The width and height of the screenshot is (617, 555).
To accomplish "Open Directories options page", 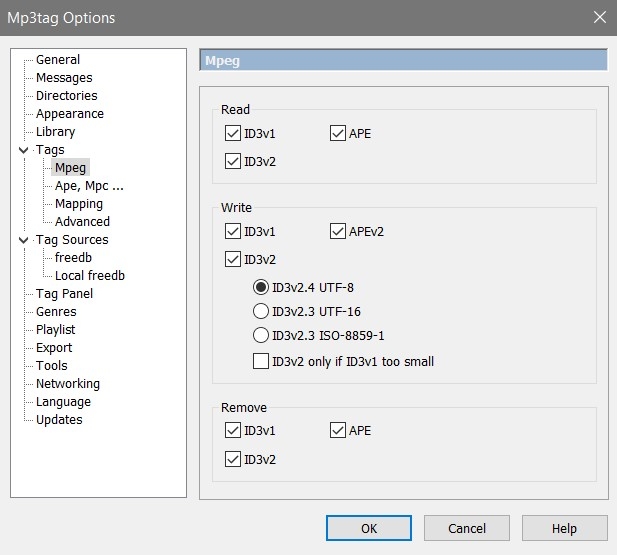I will (67, 96).
